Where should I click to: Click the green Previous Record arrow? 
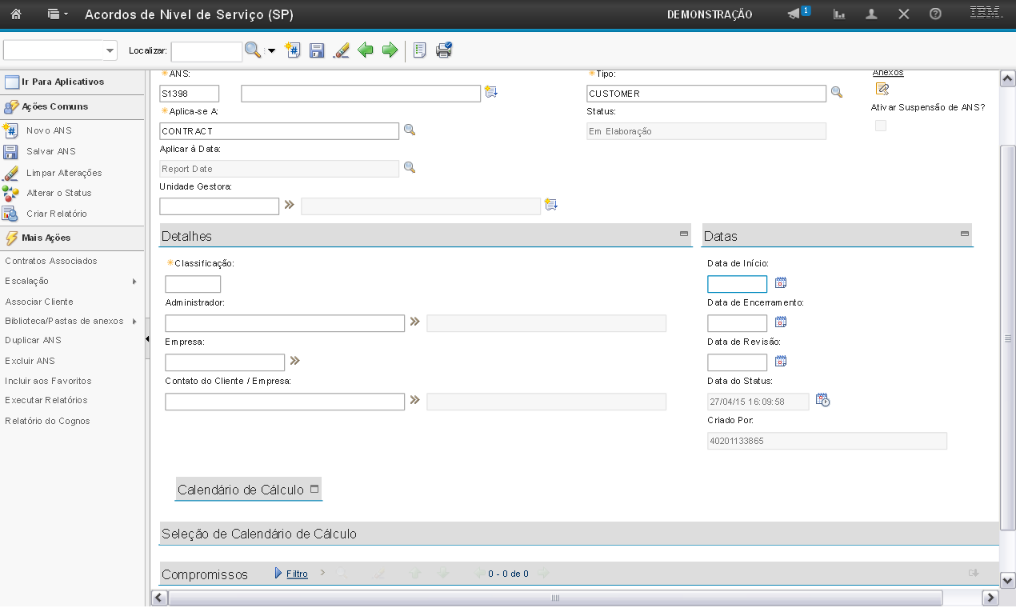point(366,50)
